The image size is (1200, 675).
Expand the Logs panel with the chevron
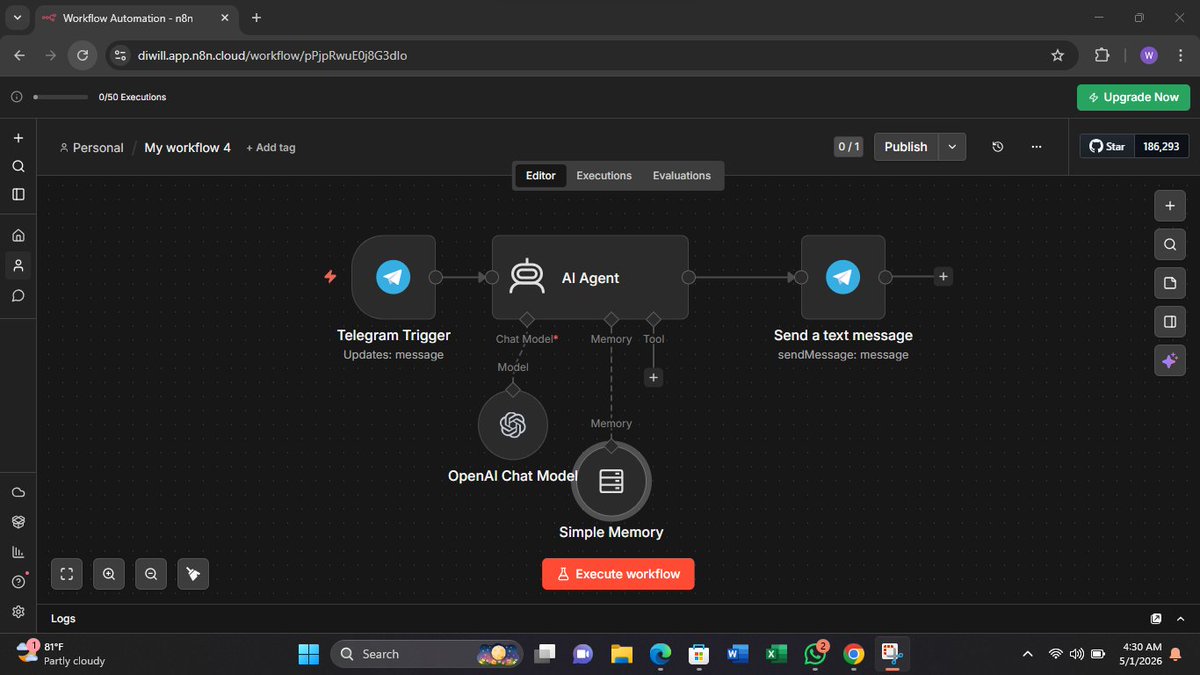click(x=1182, y=618)
